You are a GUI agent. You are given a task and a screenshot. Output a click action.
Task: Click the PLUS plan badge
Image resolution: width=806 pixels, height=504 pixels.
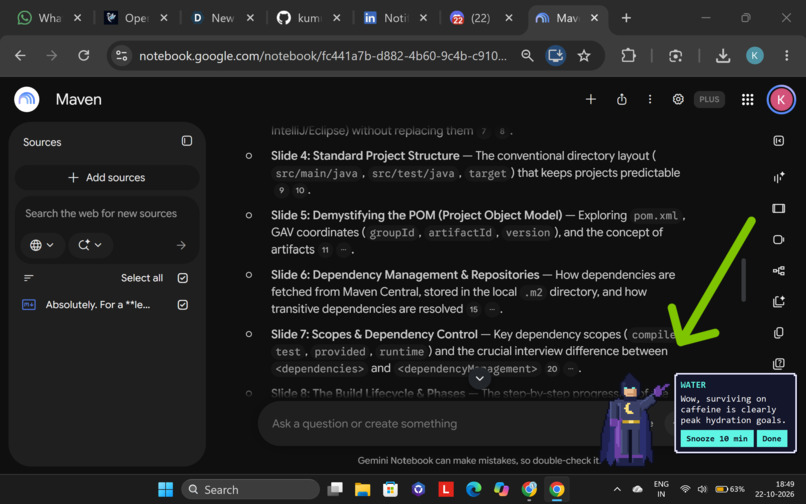pos(709,99)
